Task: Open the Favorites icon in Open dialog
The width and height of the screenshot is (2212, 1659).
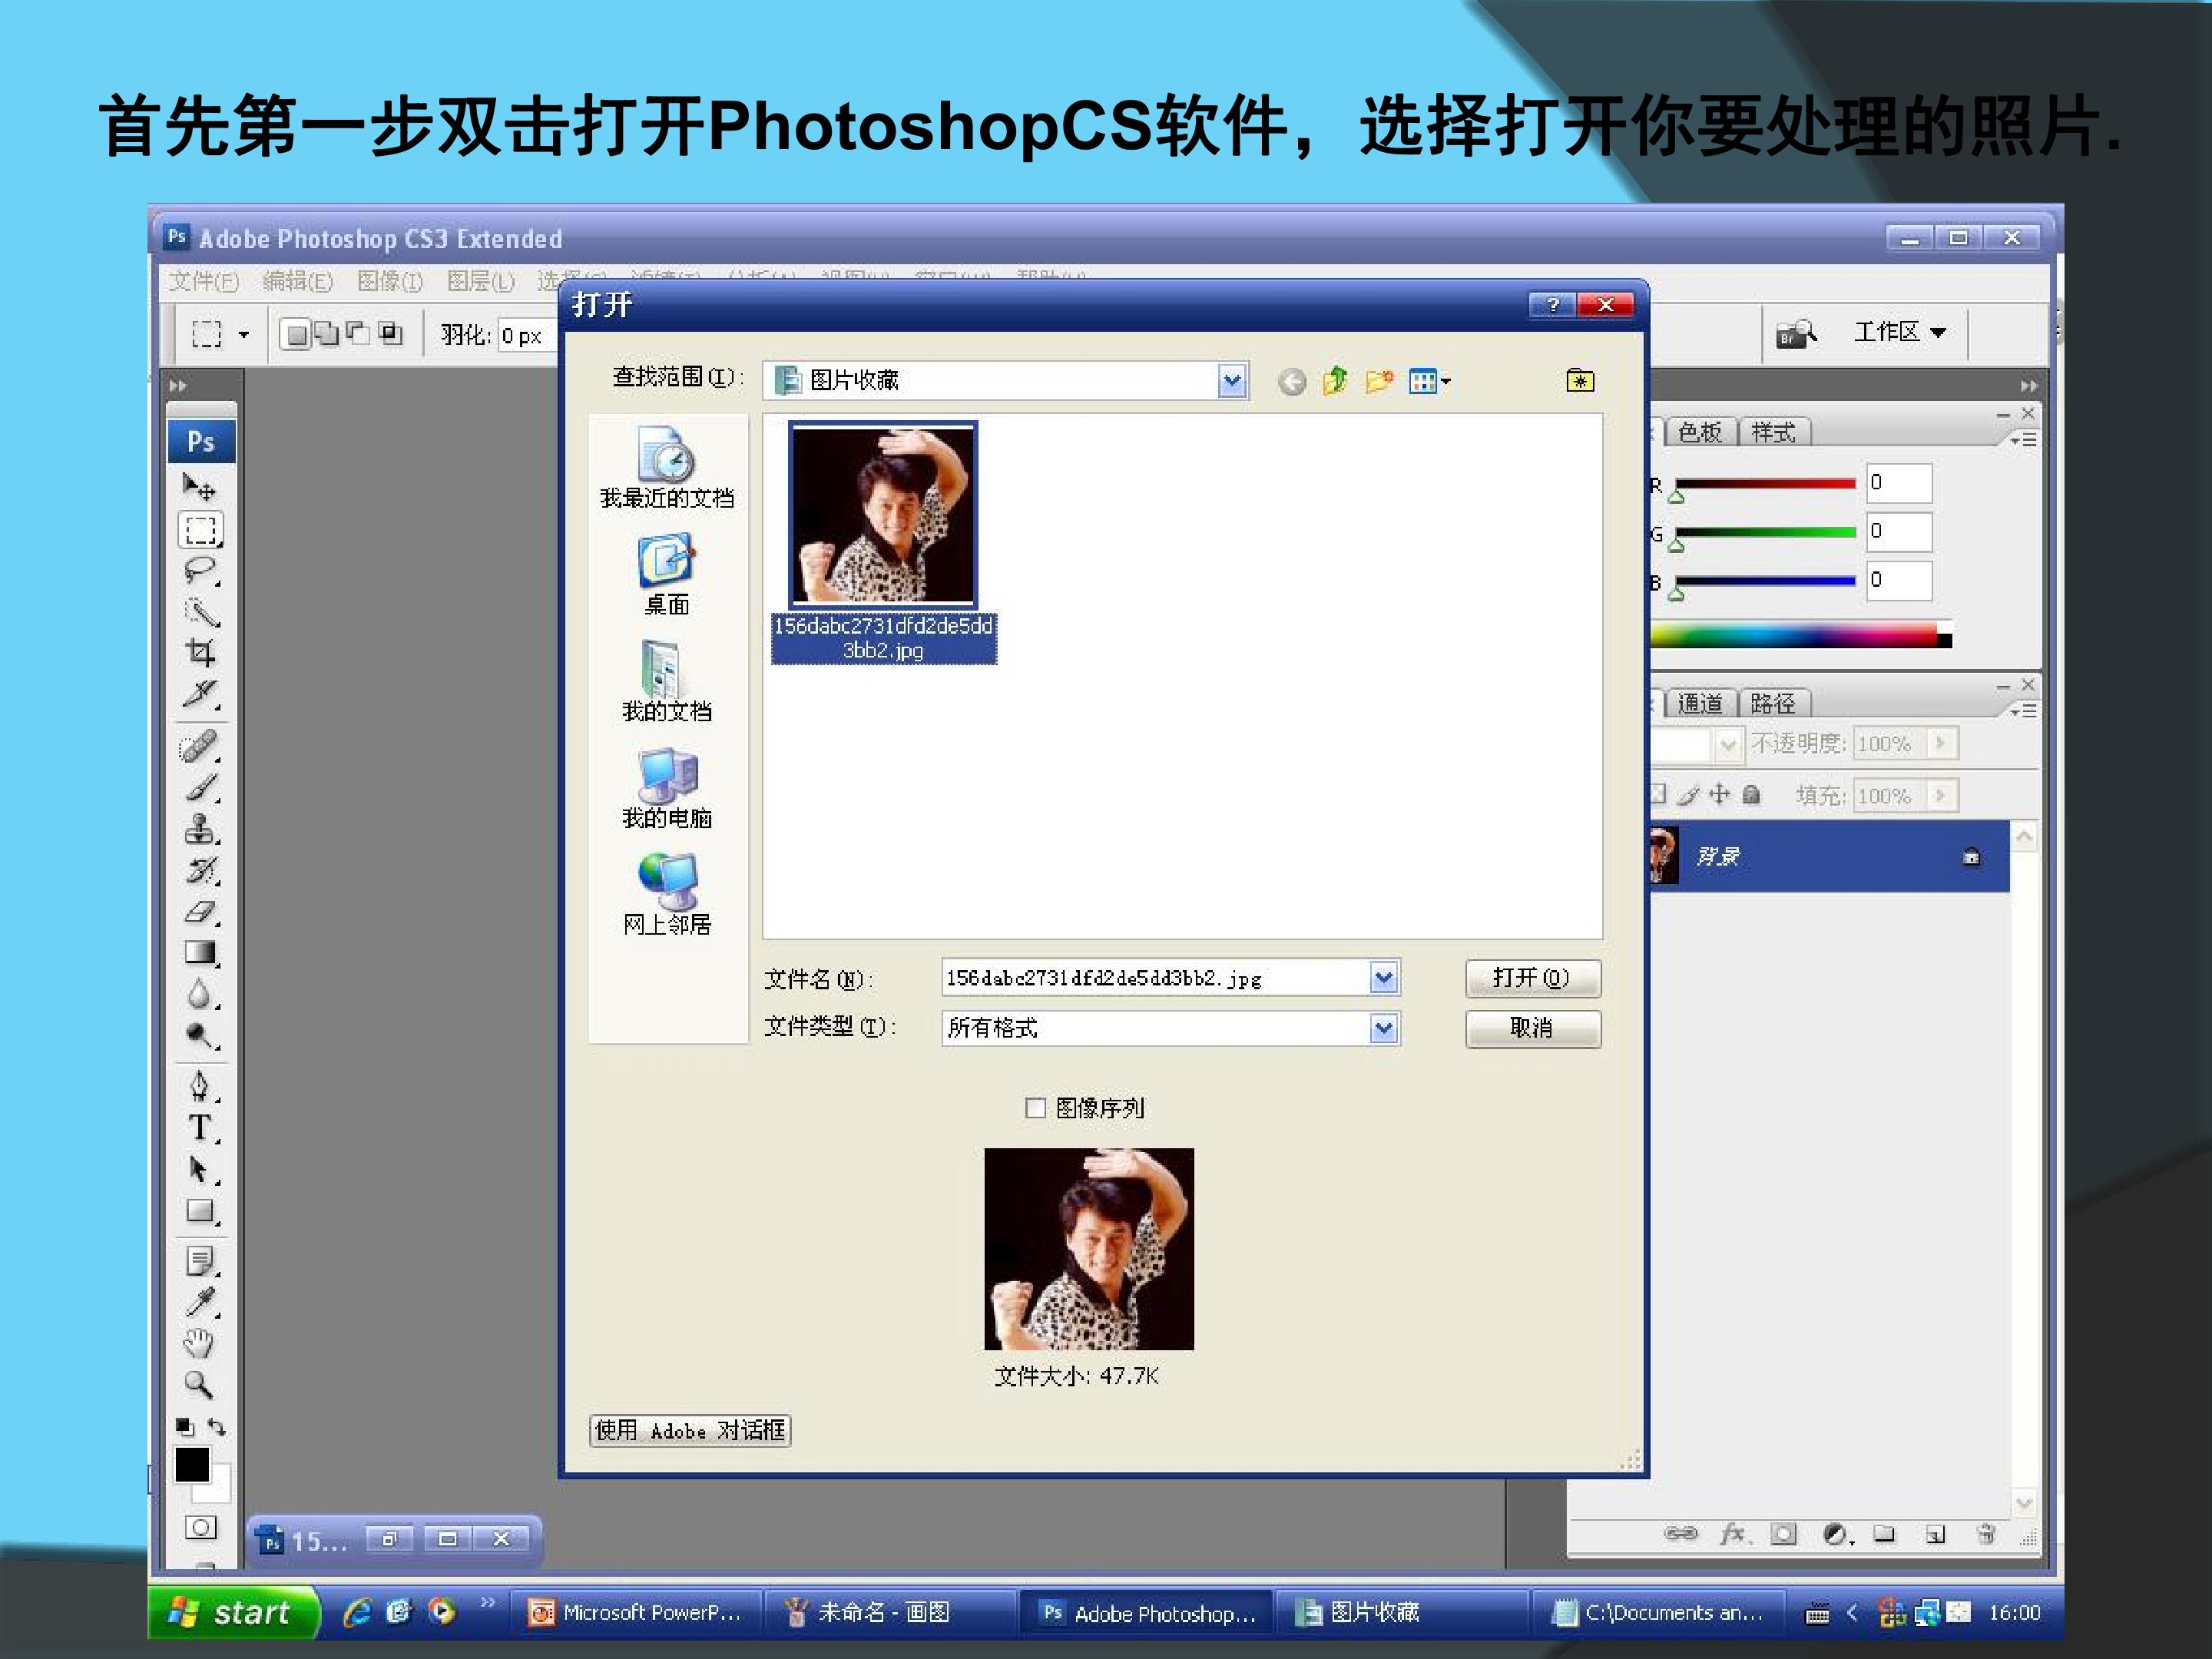Action: (x=1580, y=381)
